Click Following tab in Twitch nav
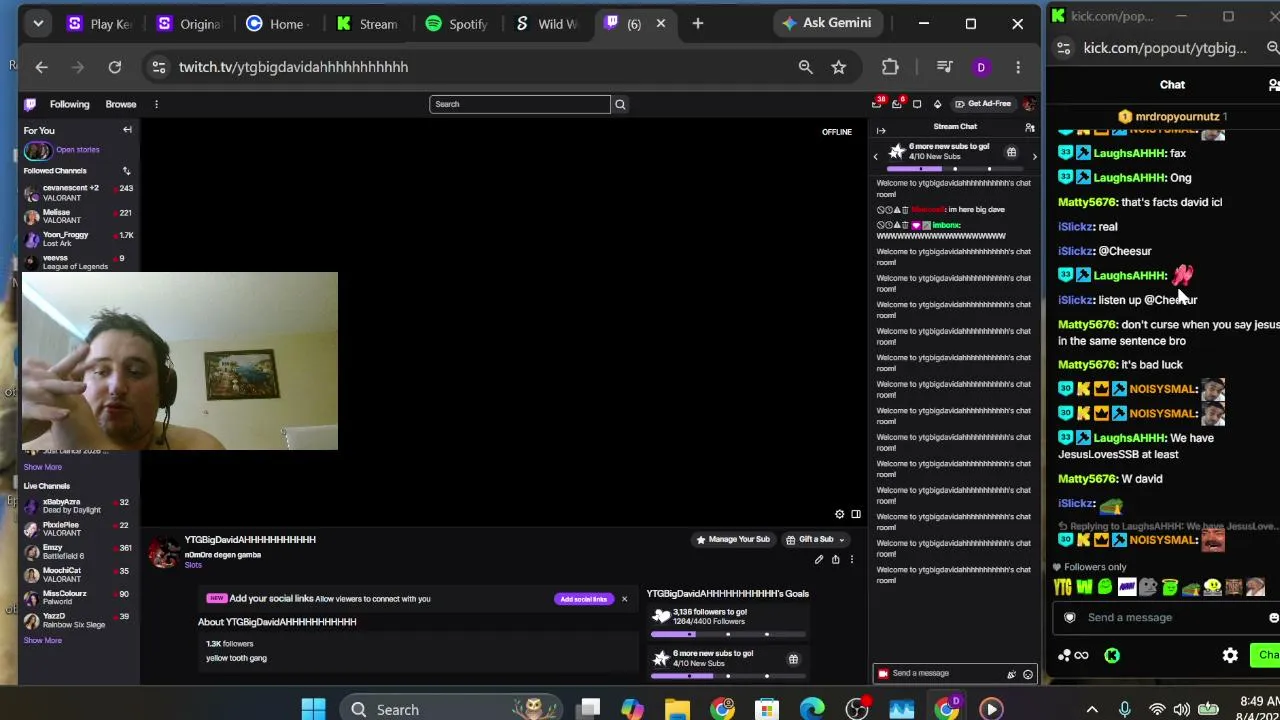The image size is (1280, 720). [70, 104]
